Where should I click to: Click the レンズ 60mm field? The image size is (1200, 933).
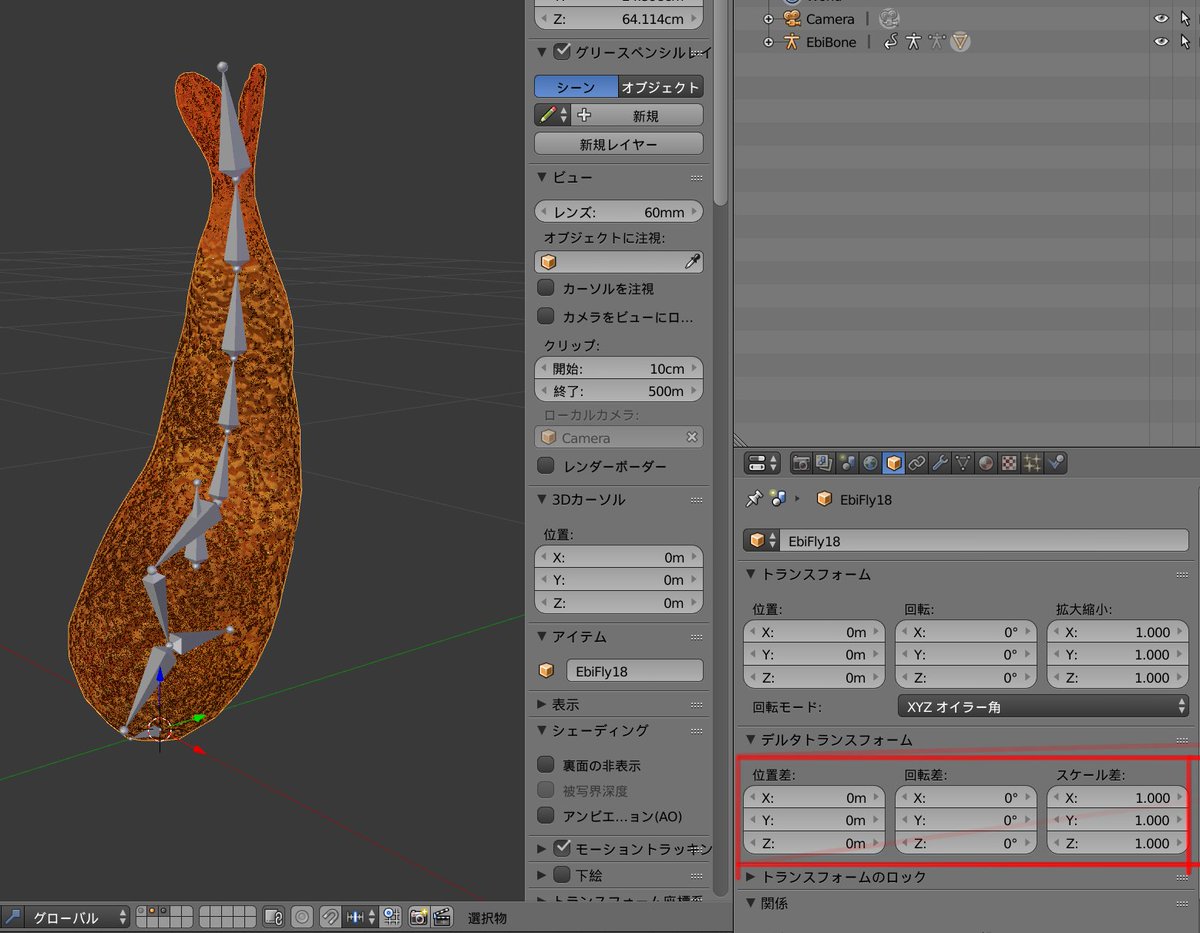[619, 212]
